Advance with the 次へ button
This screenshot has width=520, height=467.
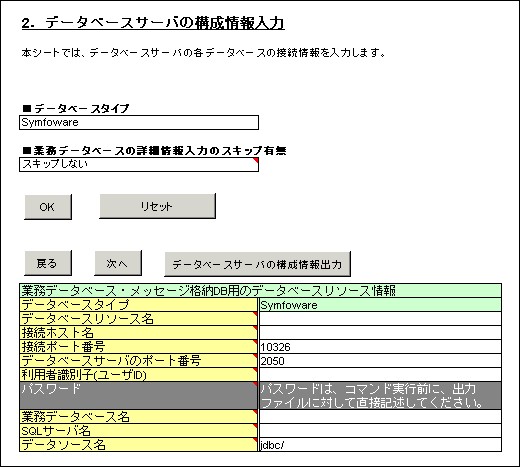[x=118, y=263]
